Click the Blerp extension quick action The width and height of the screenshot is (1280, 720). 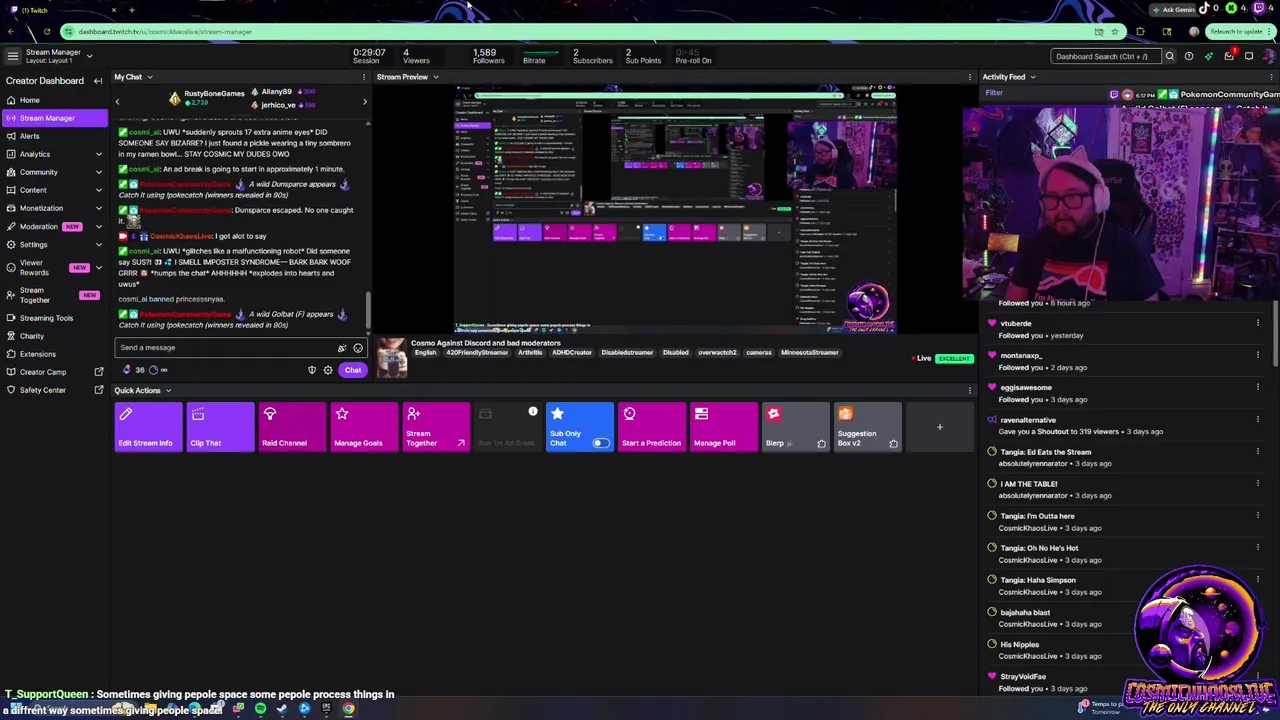(x=796, y=427)
